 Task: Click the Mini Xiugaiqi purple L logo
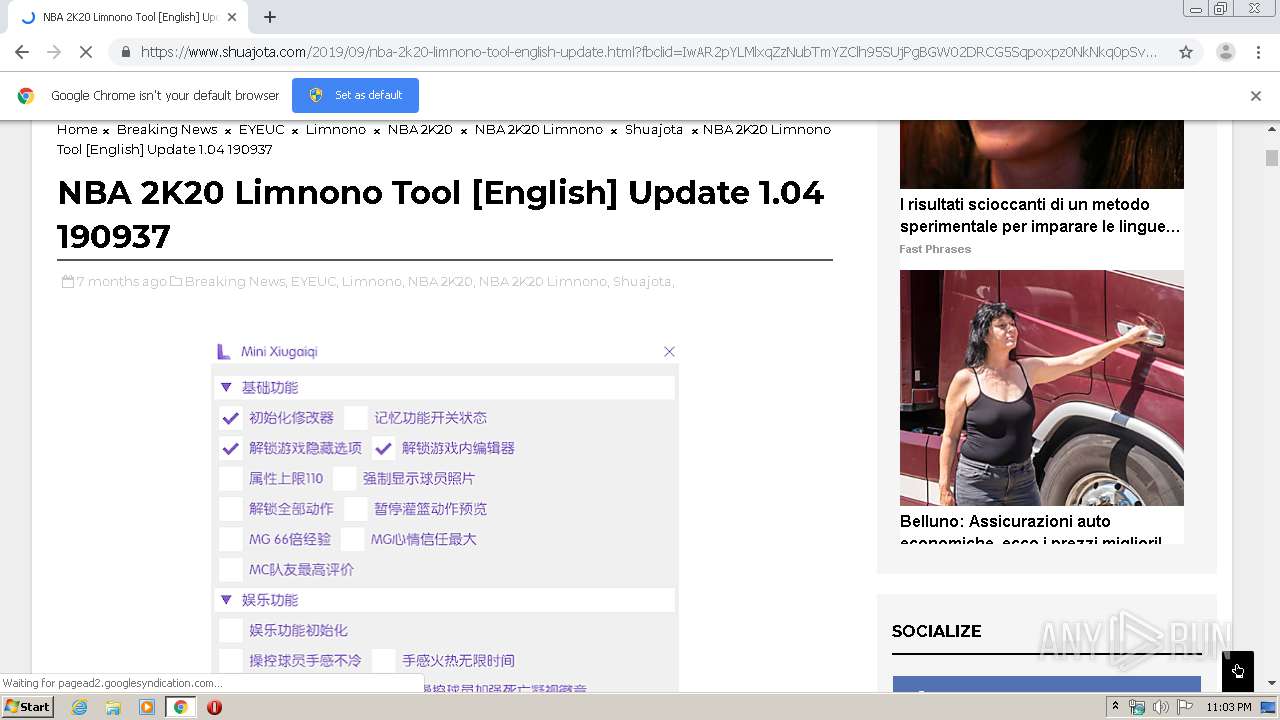(224, 351)
